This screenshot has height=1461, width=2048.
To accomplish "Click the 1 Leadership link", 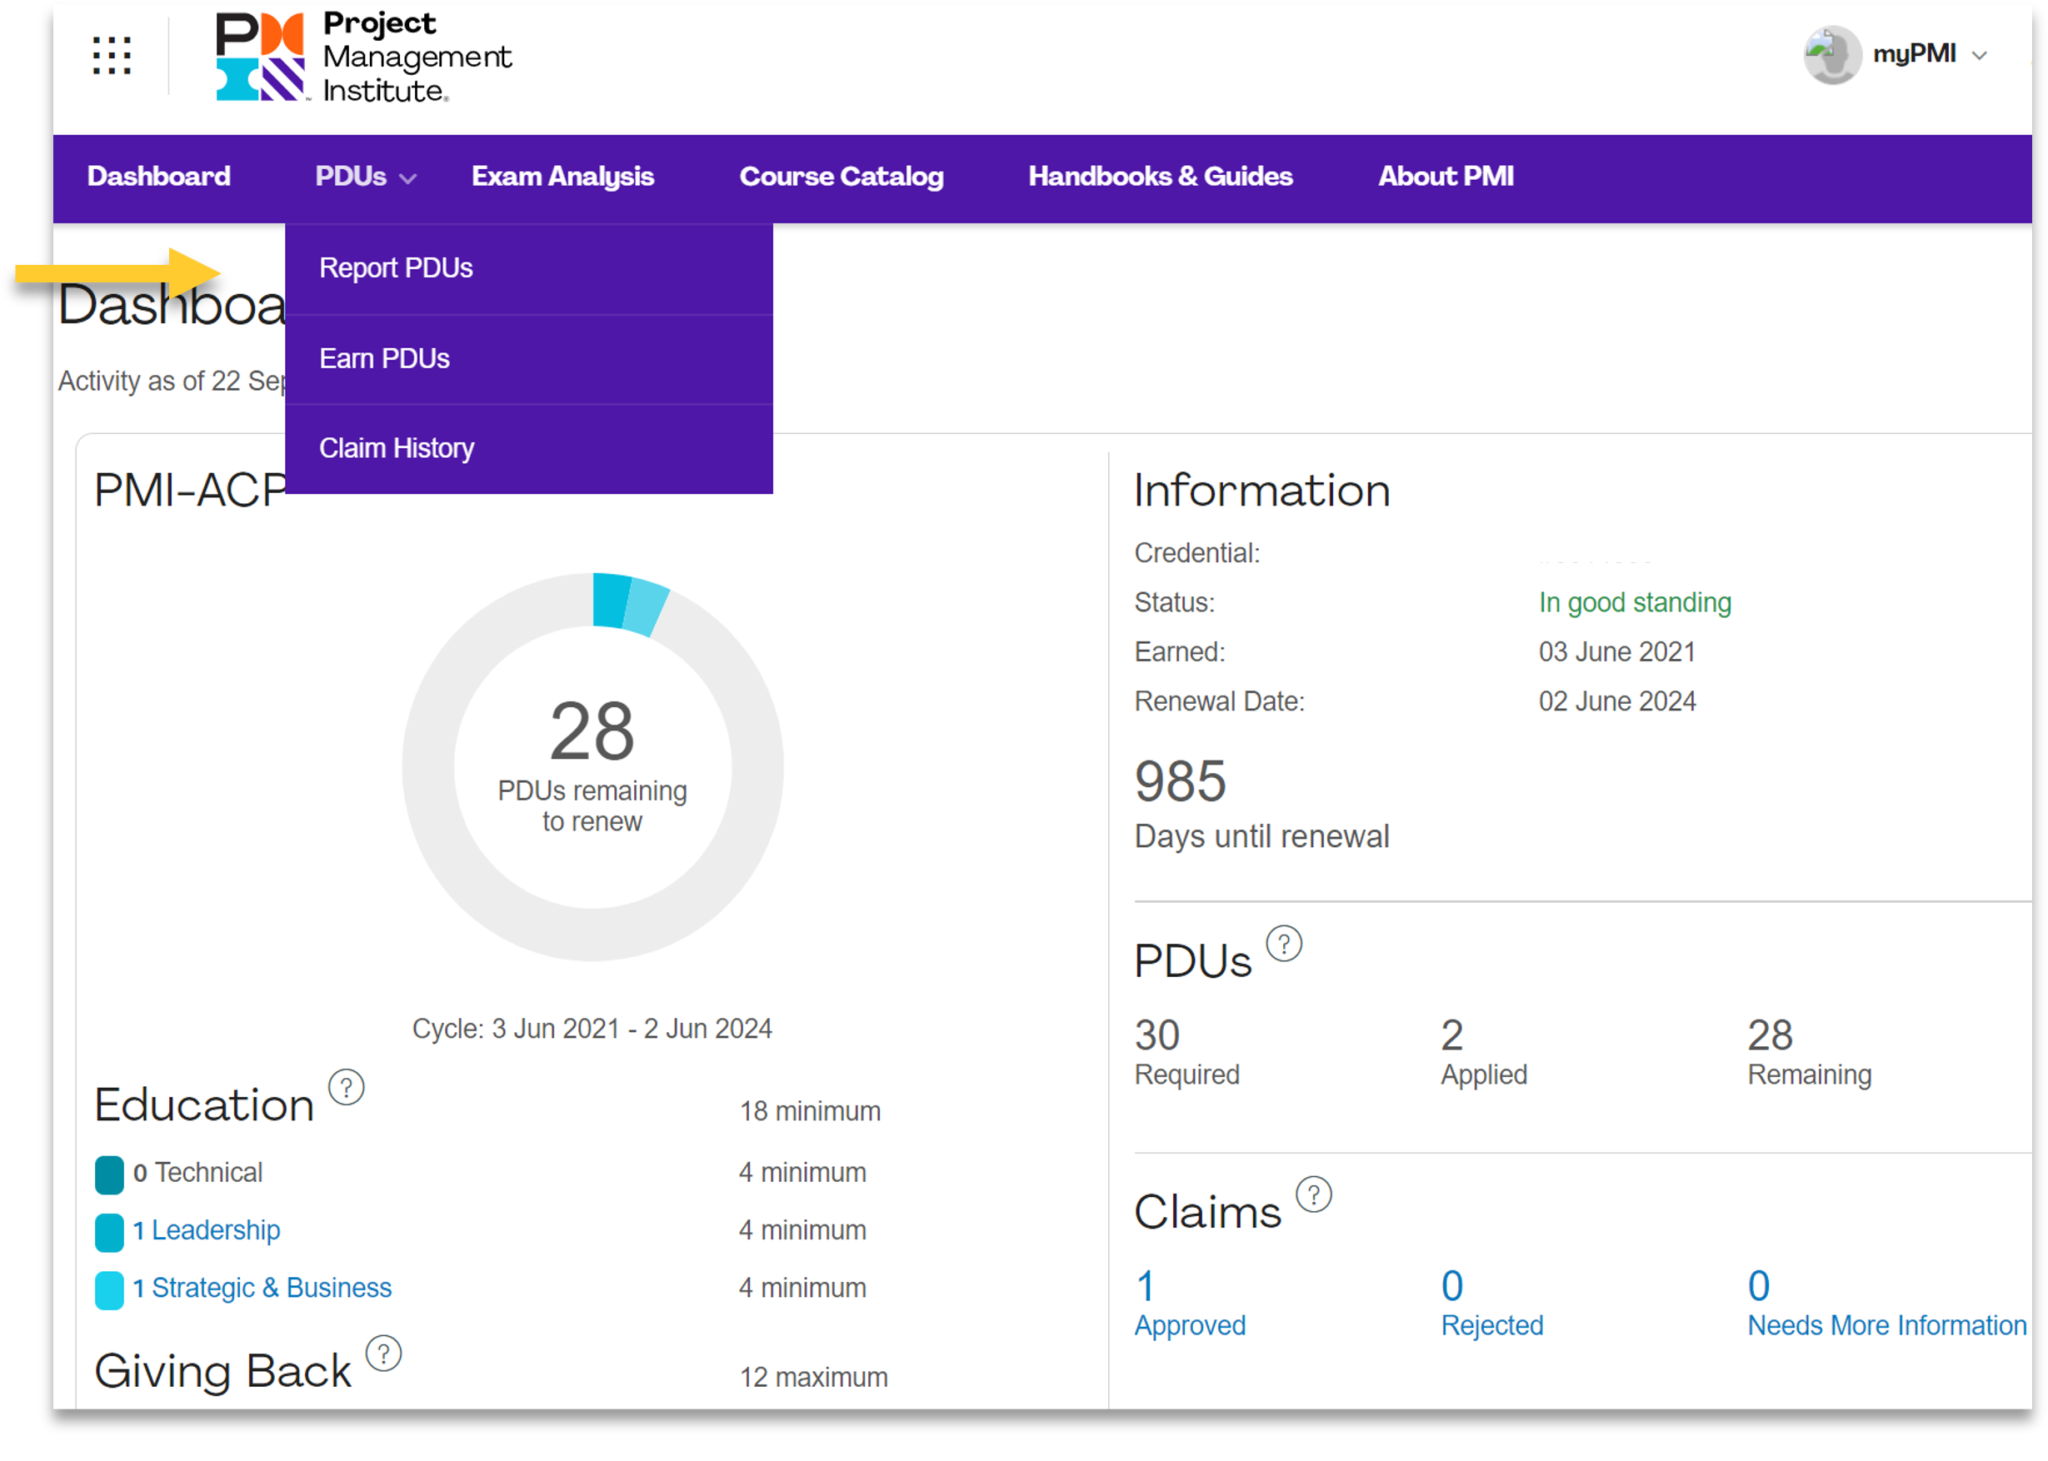I will coord(206,1230).
